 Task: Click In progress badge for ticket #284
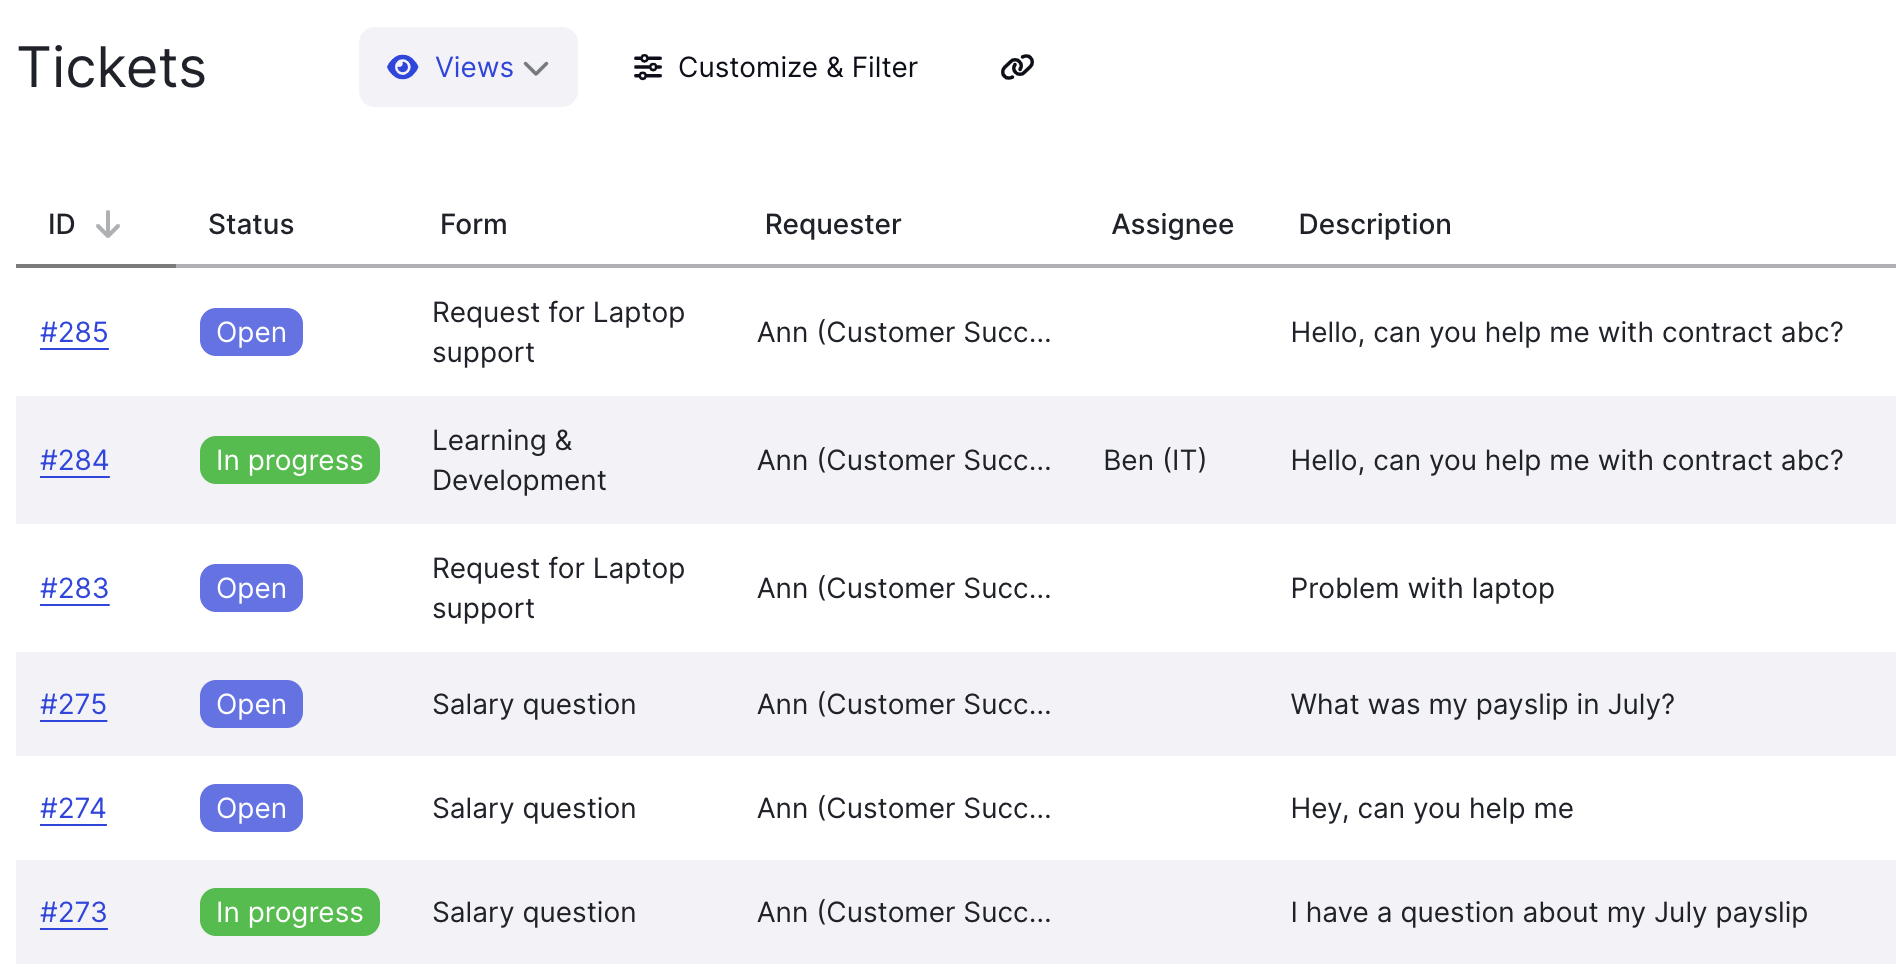click(289, 460)
